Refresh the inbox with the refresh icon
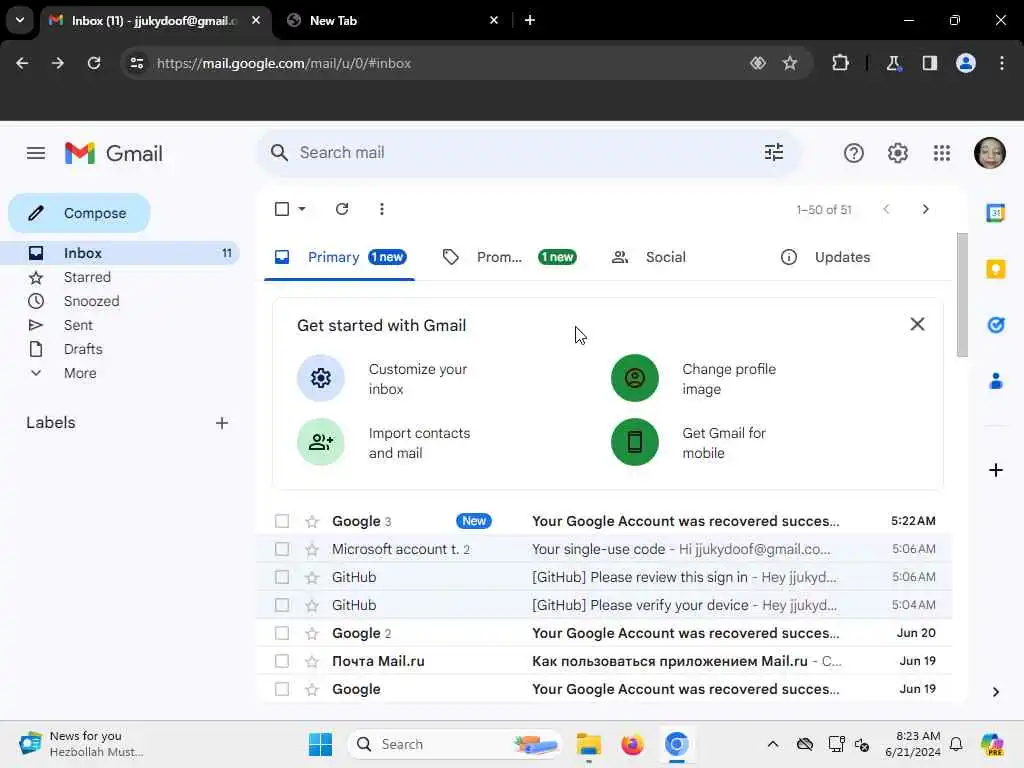Viewport: 1024px width, 768px height. (x=342, y=209)
